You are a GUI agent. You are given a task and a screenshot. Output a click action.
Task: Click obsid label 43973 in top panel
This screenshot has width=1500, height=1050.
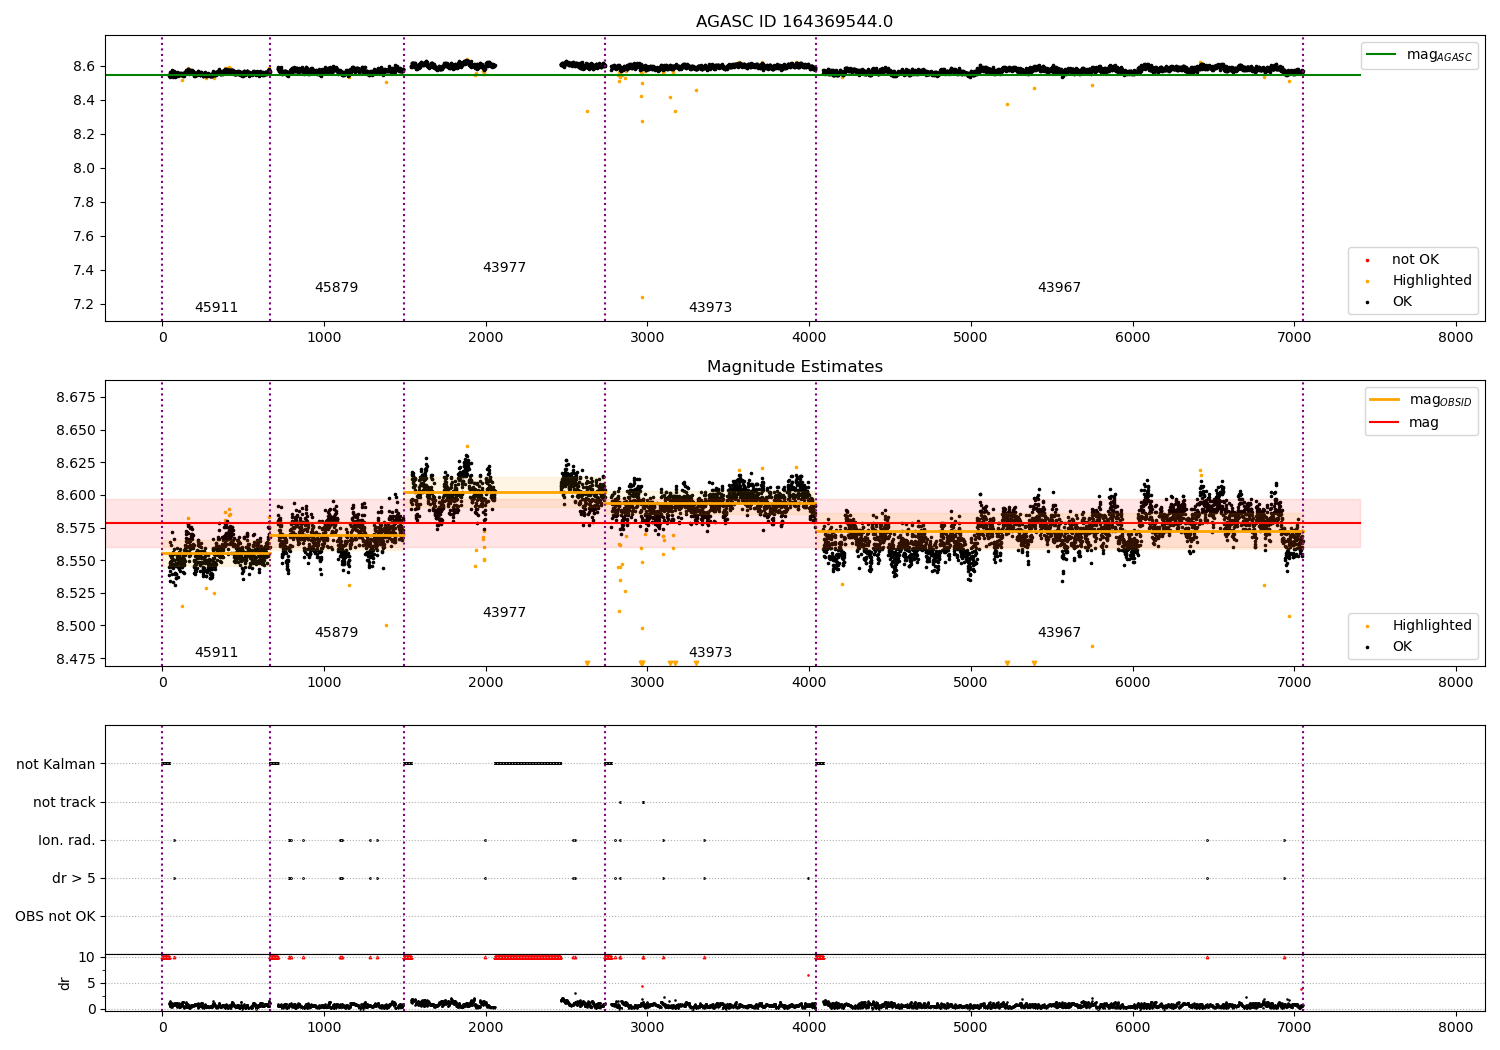pos(710,308)
